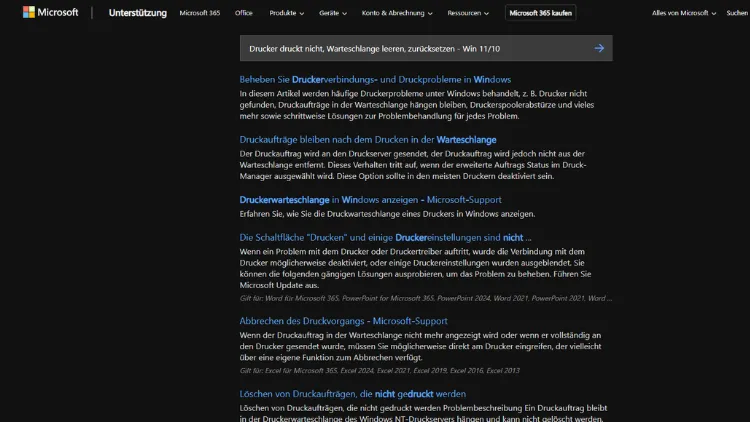Click text "Erfahren Sie, wie Sie die Druckwarteschlange"
This screenshot has width=750, height=422.
[x=387, y=214]
